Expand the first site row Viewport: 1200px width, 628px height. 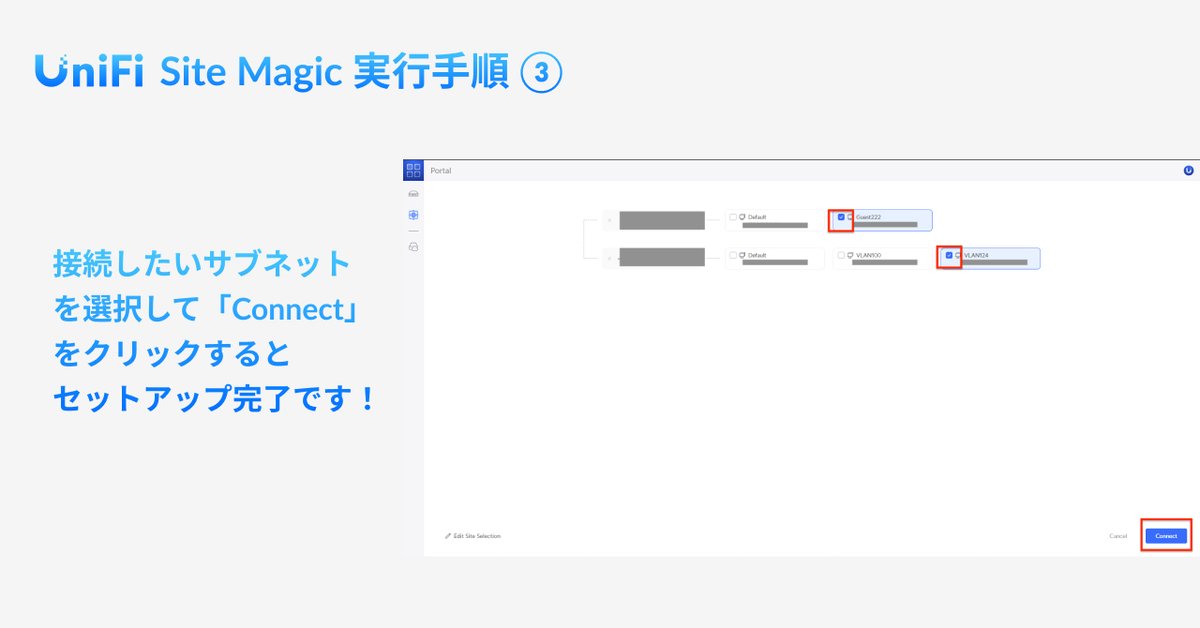[x=610, y=219]
